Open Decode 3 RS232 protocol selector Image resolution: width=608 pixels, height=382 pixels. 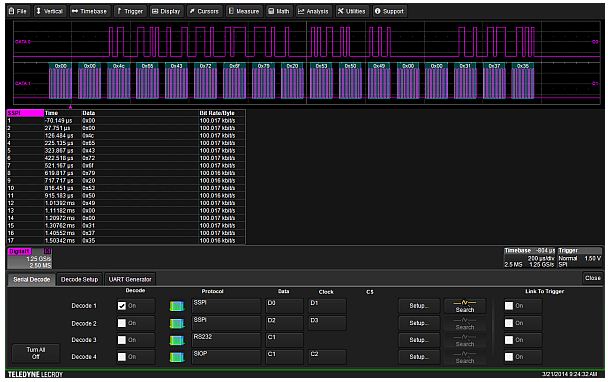click(x=226, y=340)
